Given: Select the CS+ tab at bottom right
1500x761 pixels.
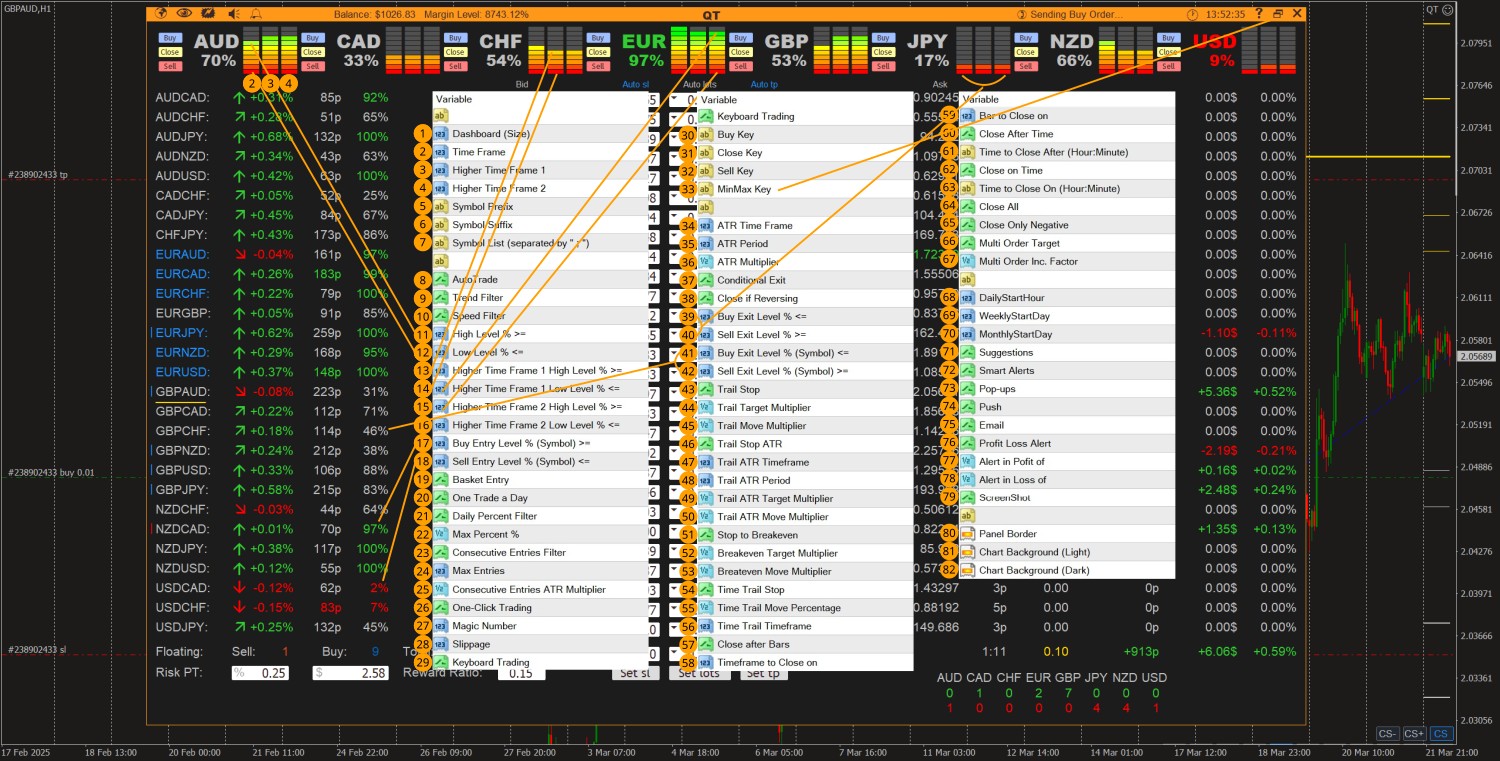Looking at the screenshot, I should click(x=1414, y=734).
